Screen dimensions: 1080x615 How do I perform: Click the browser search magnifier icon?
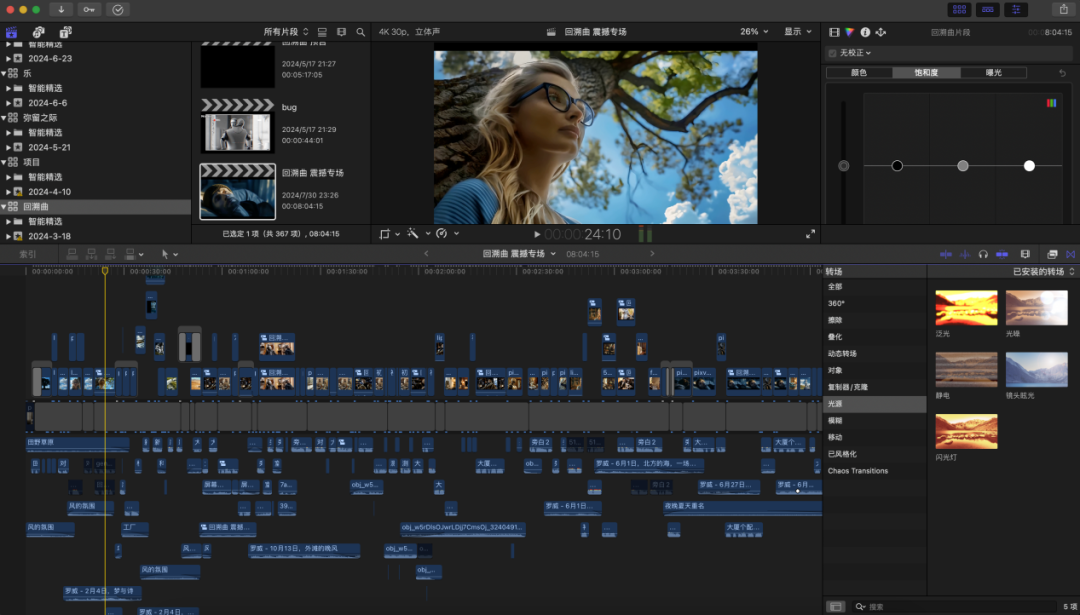tap(360, 32)
